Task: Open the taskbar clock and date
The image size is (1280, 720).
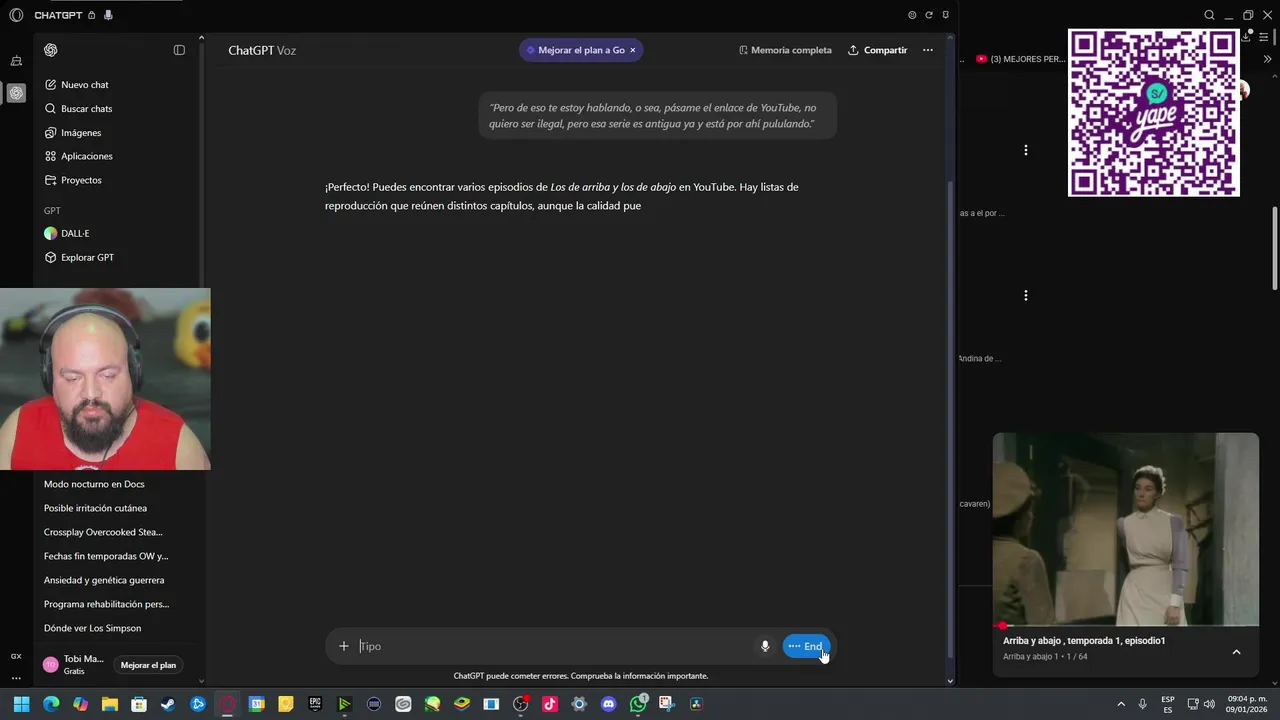Action: (1248, 704)
